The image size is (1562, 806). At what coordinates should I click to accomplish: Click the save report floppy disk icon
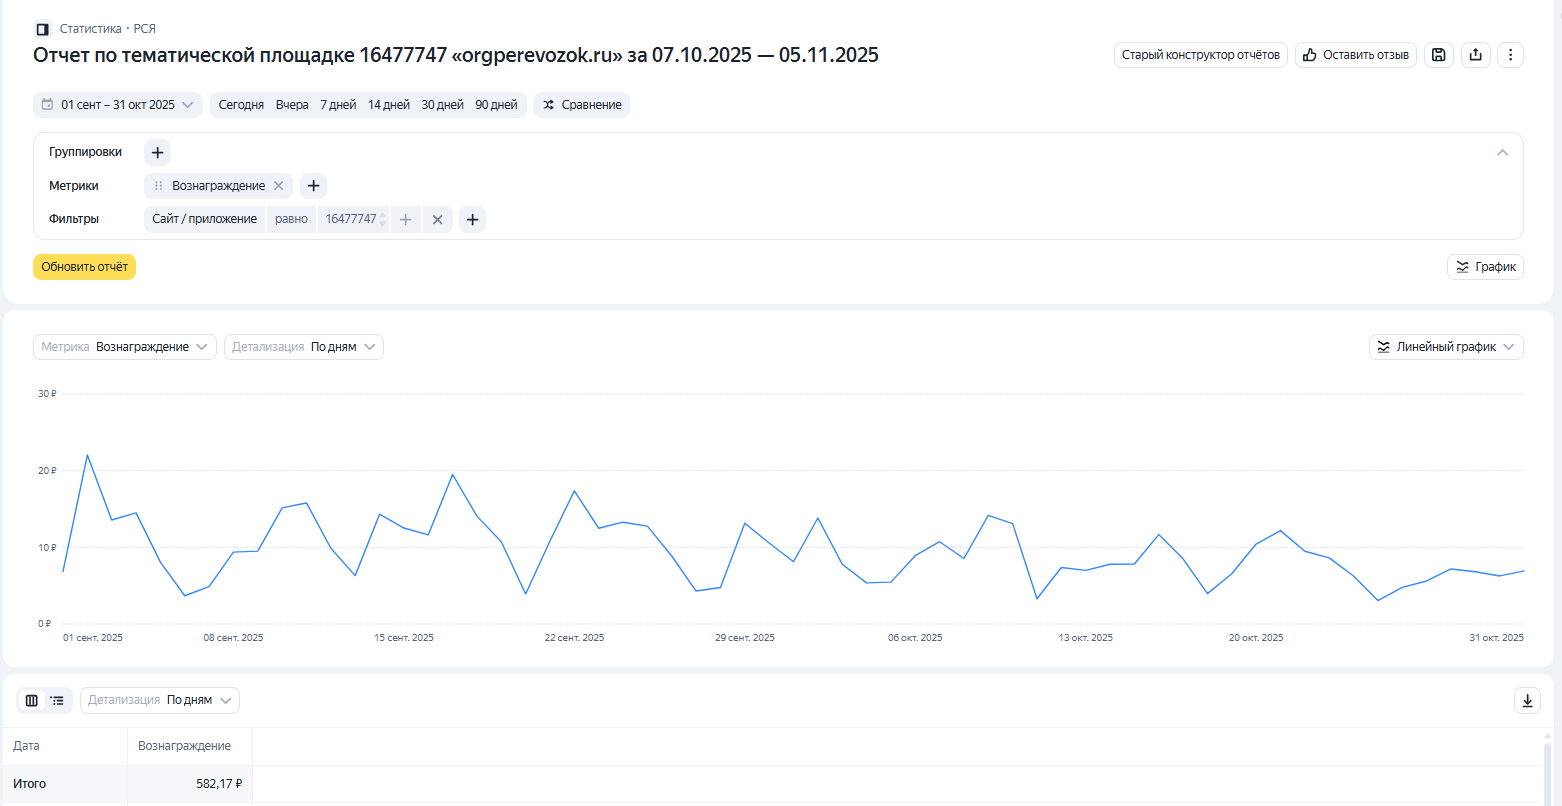1438,55
